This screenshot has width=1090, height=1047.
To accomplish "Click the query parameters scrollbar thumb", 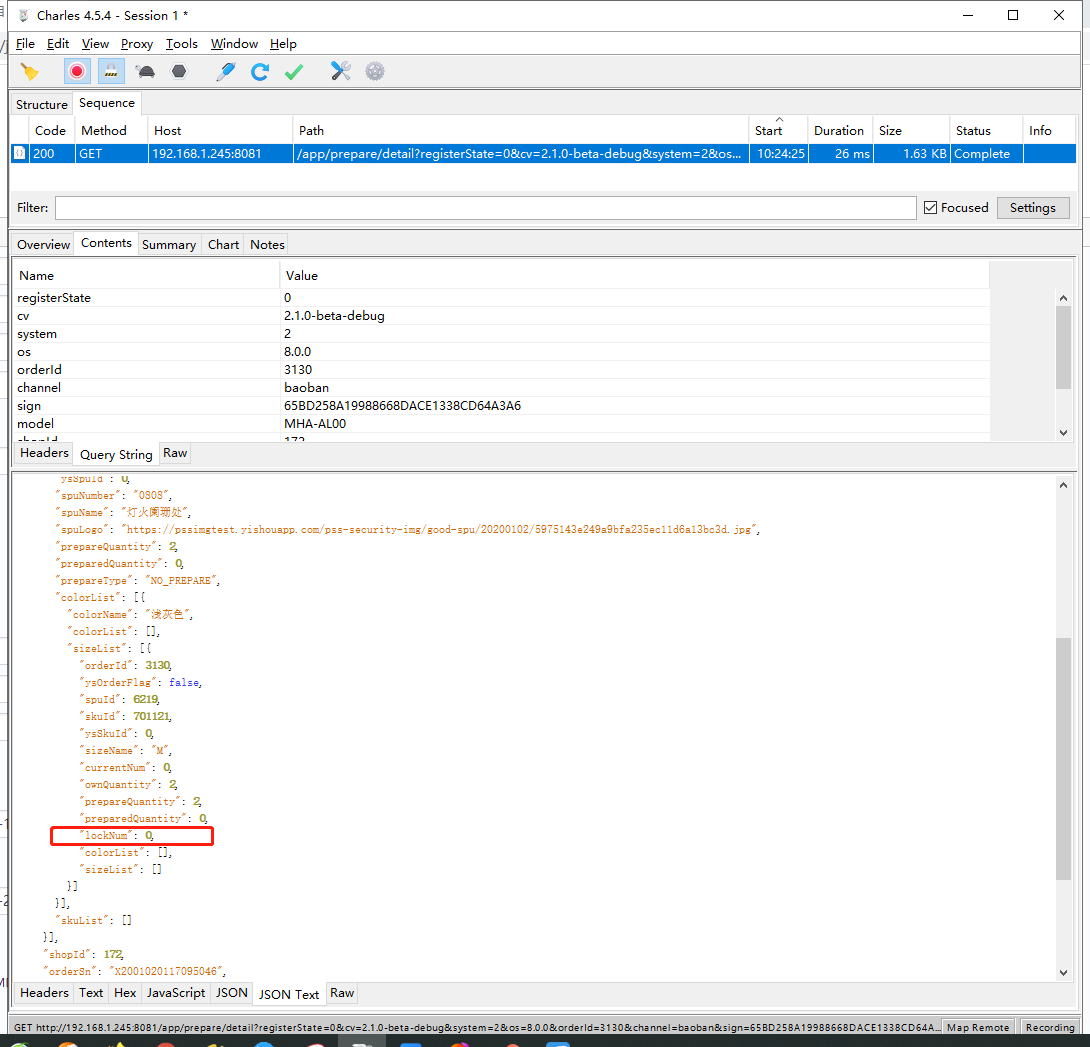I will [1063, 347].
